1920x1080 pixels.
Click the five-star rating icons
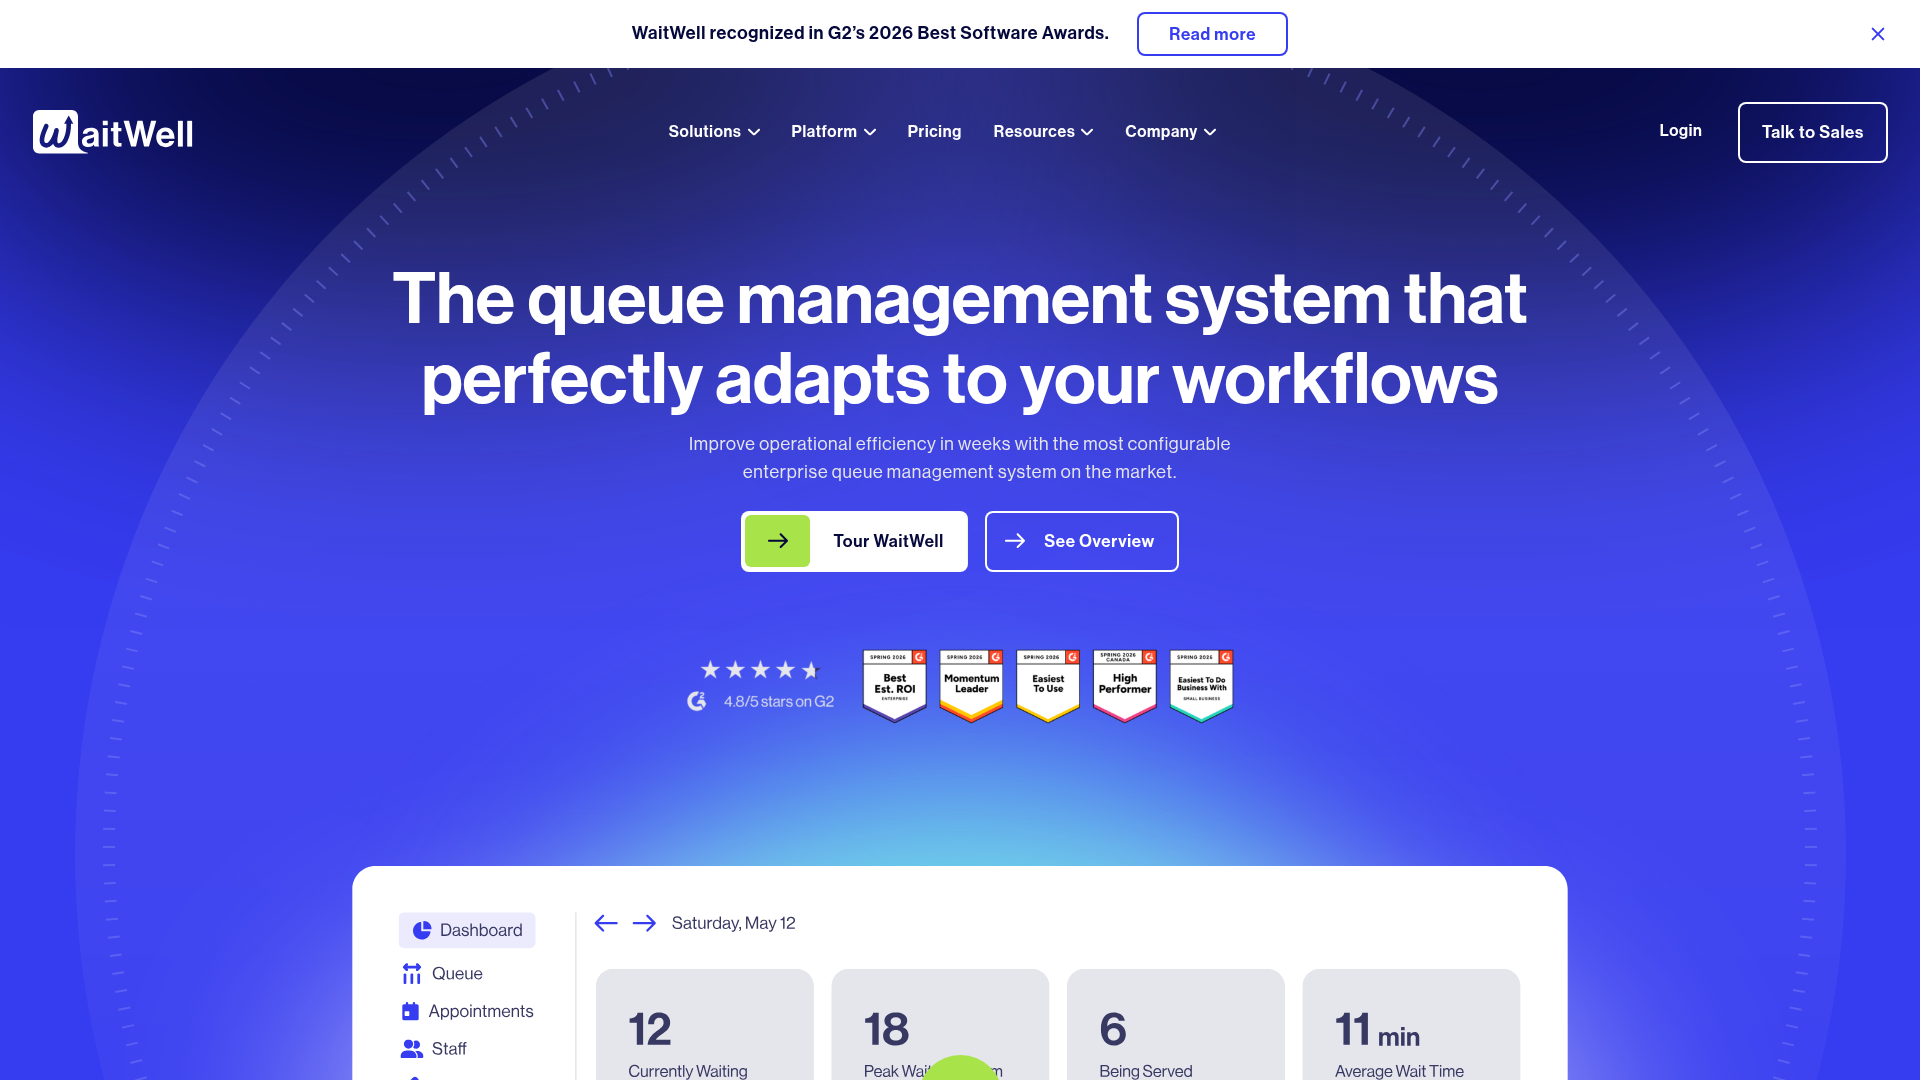pyautogui.click(x=760, y=670)
